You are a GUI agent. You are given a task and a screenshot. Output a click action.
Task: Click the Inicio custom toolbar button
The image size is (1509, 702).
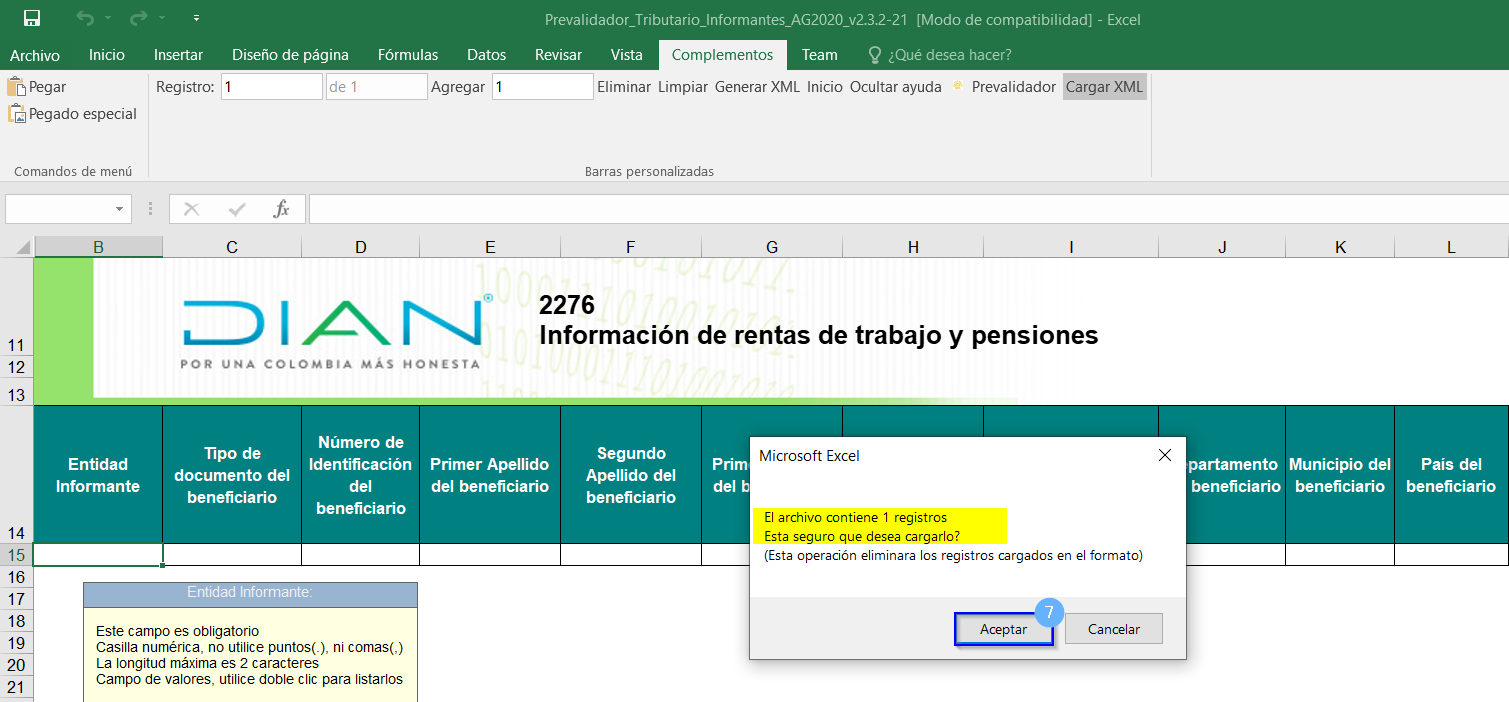(825, 87)
